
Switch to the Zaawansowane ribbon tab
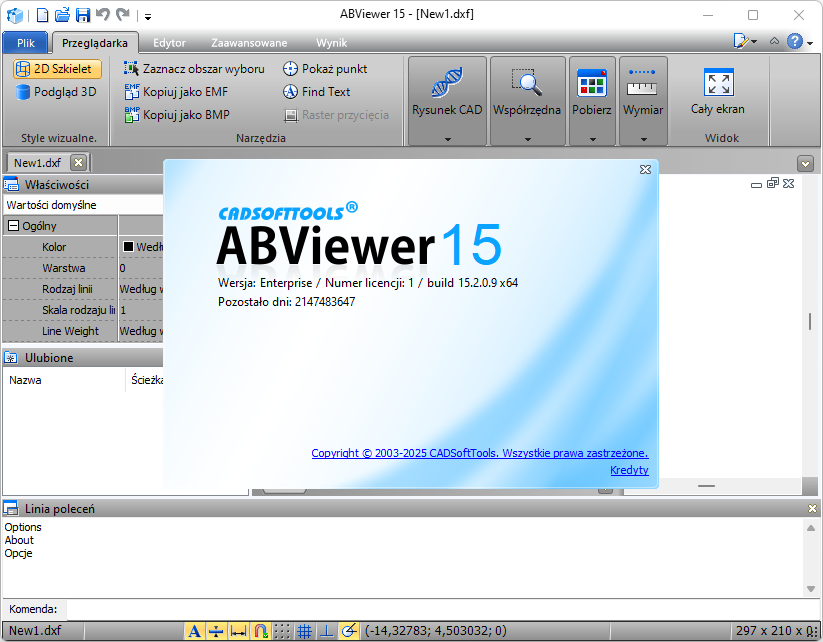(249, 43)
